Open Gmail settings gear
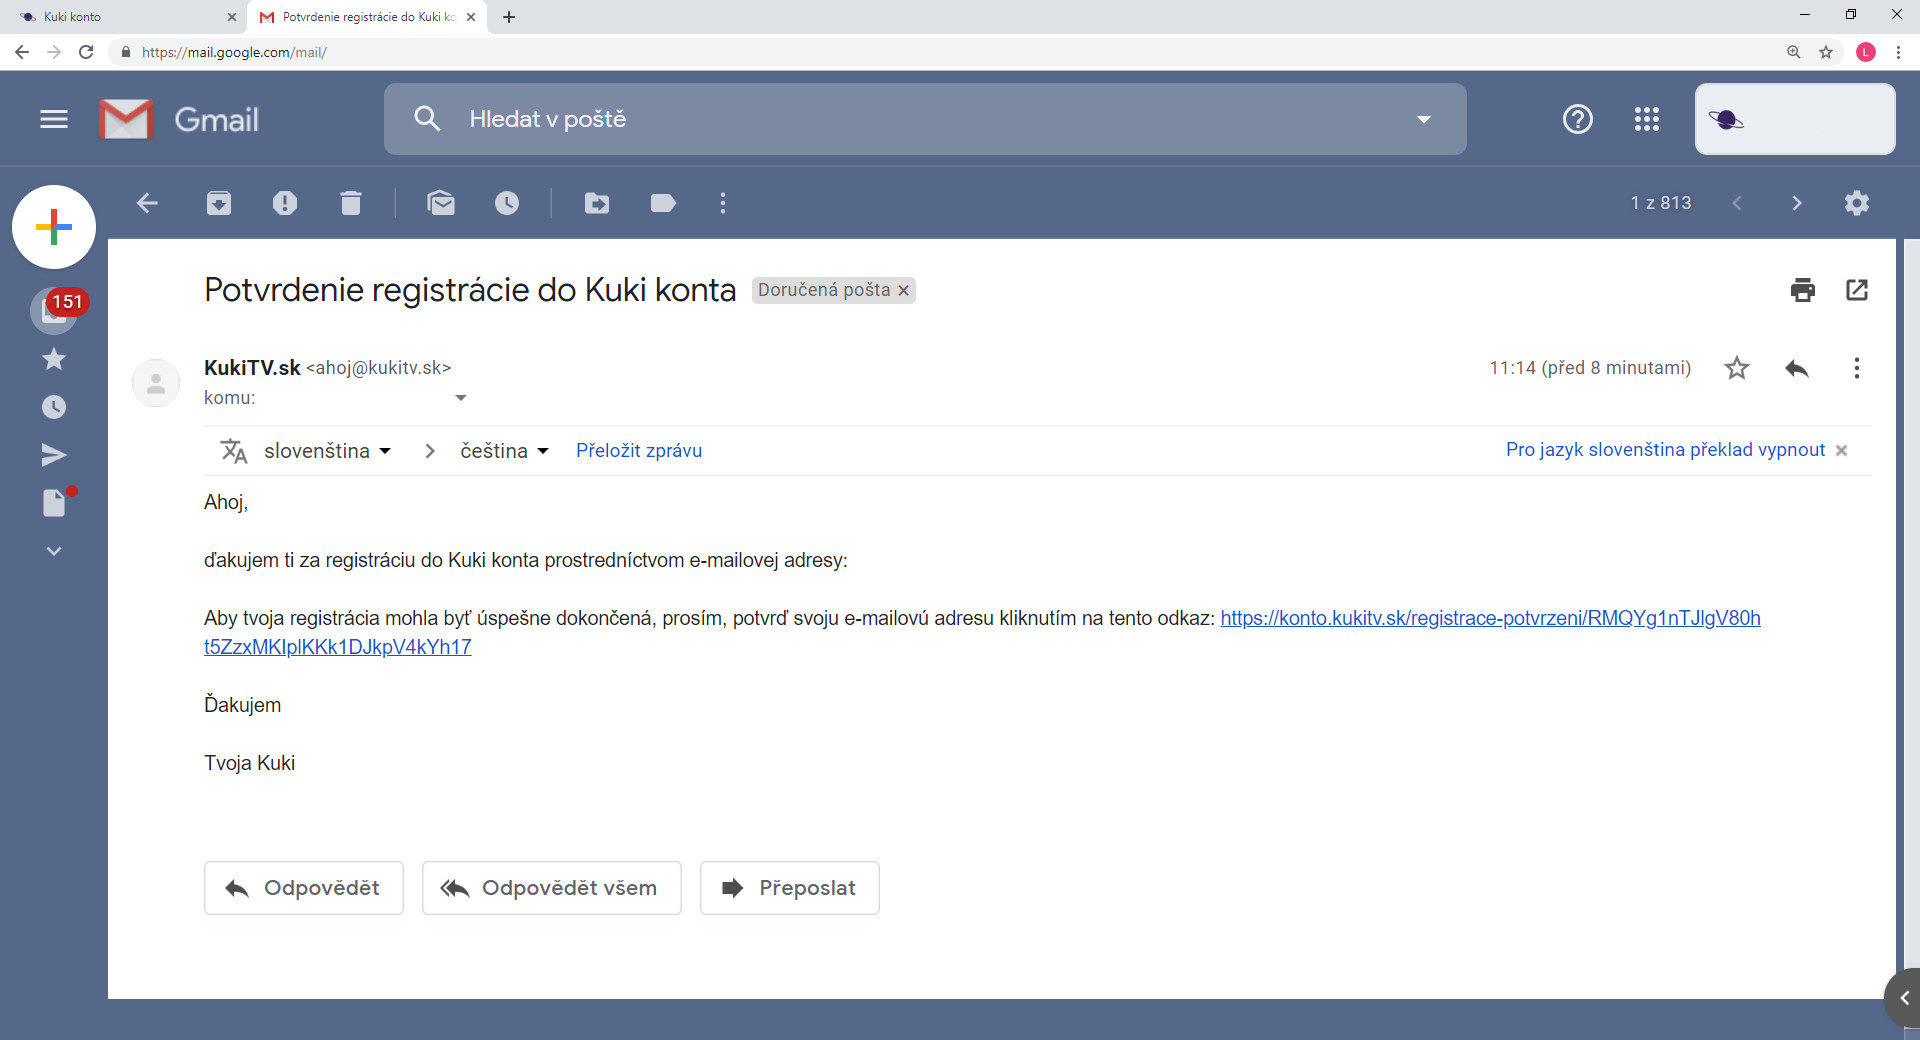This screenshot has height=1040, width=1920. click(x=1857, y=203)
